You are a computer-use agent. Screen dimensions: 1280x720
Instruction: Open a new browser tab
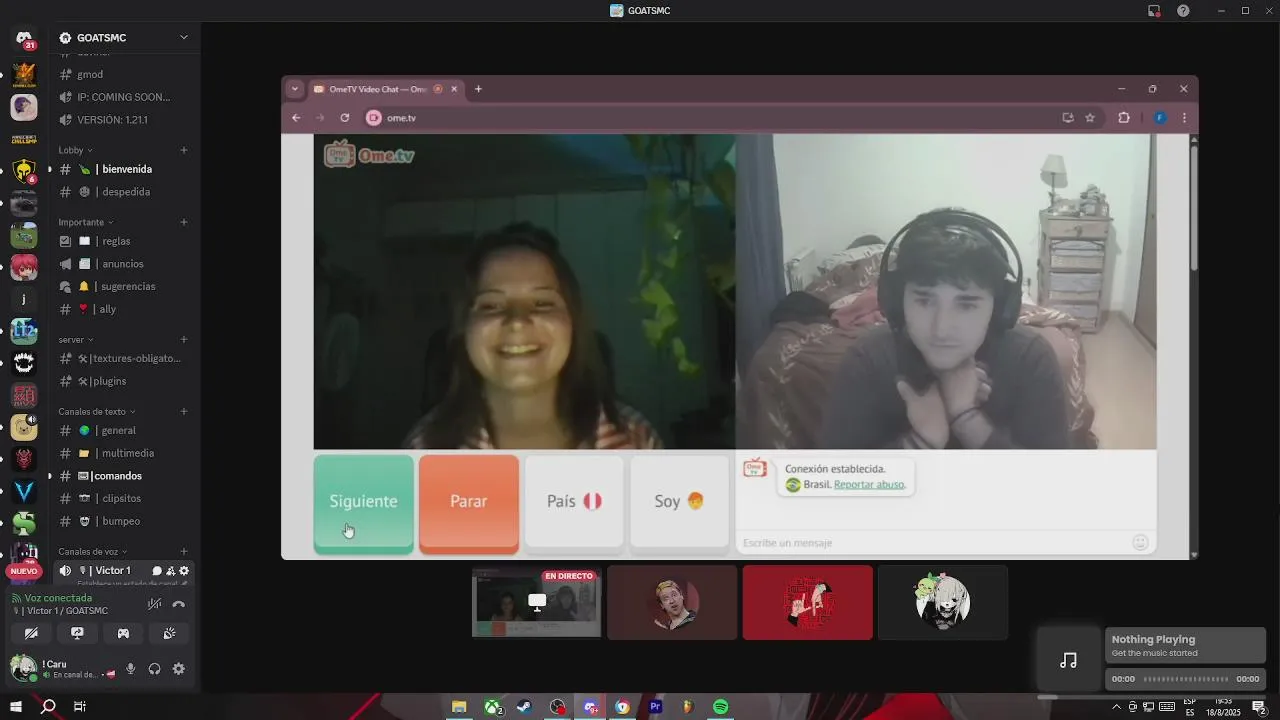tap(478, 89)
